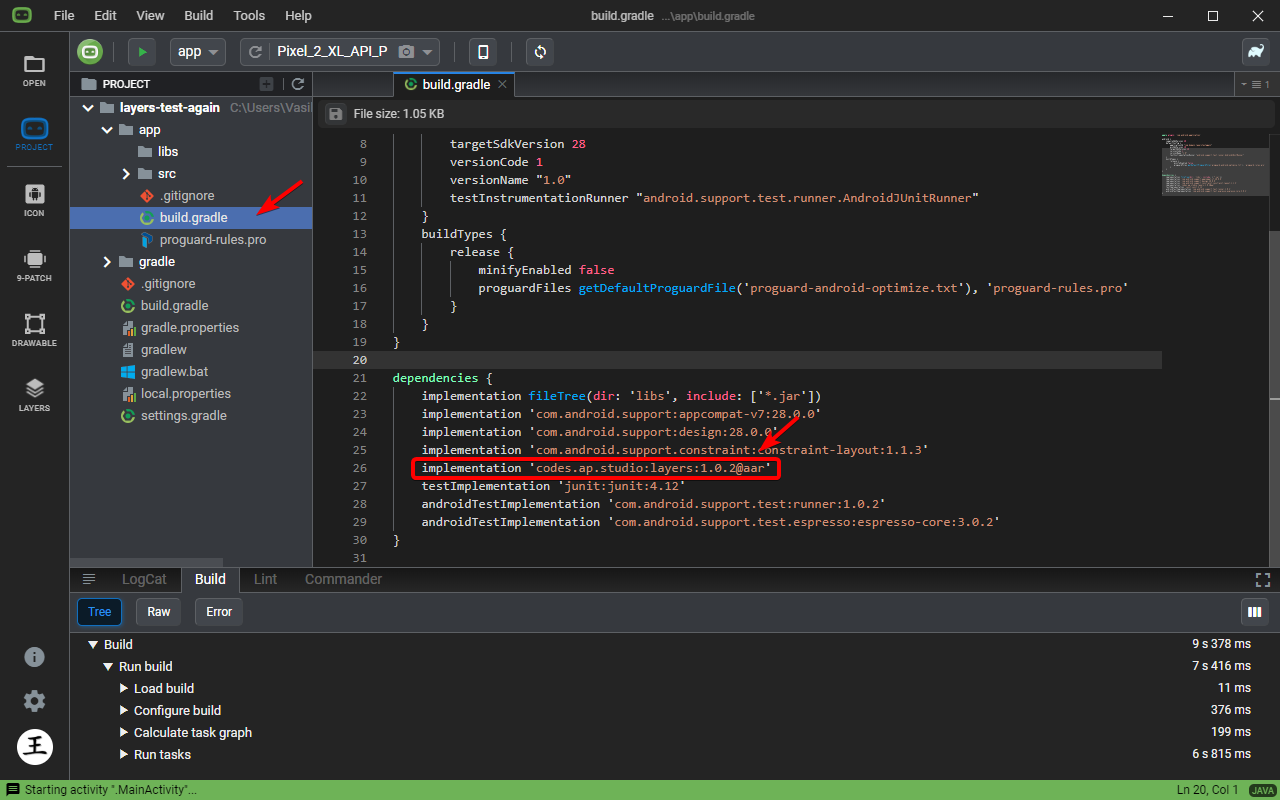Expand the Configure build node
The width and height of the screenshot is (1280, 800).
click(124, 711)
